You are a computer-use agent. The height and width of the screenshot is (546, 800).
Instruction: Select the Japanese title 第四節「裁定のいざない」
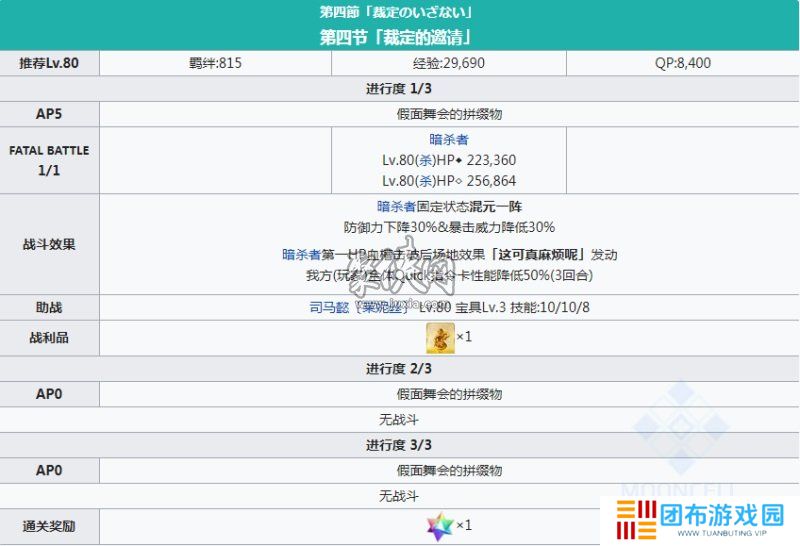coord(395,12)
